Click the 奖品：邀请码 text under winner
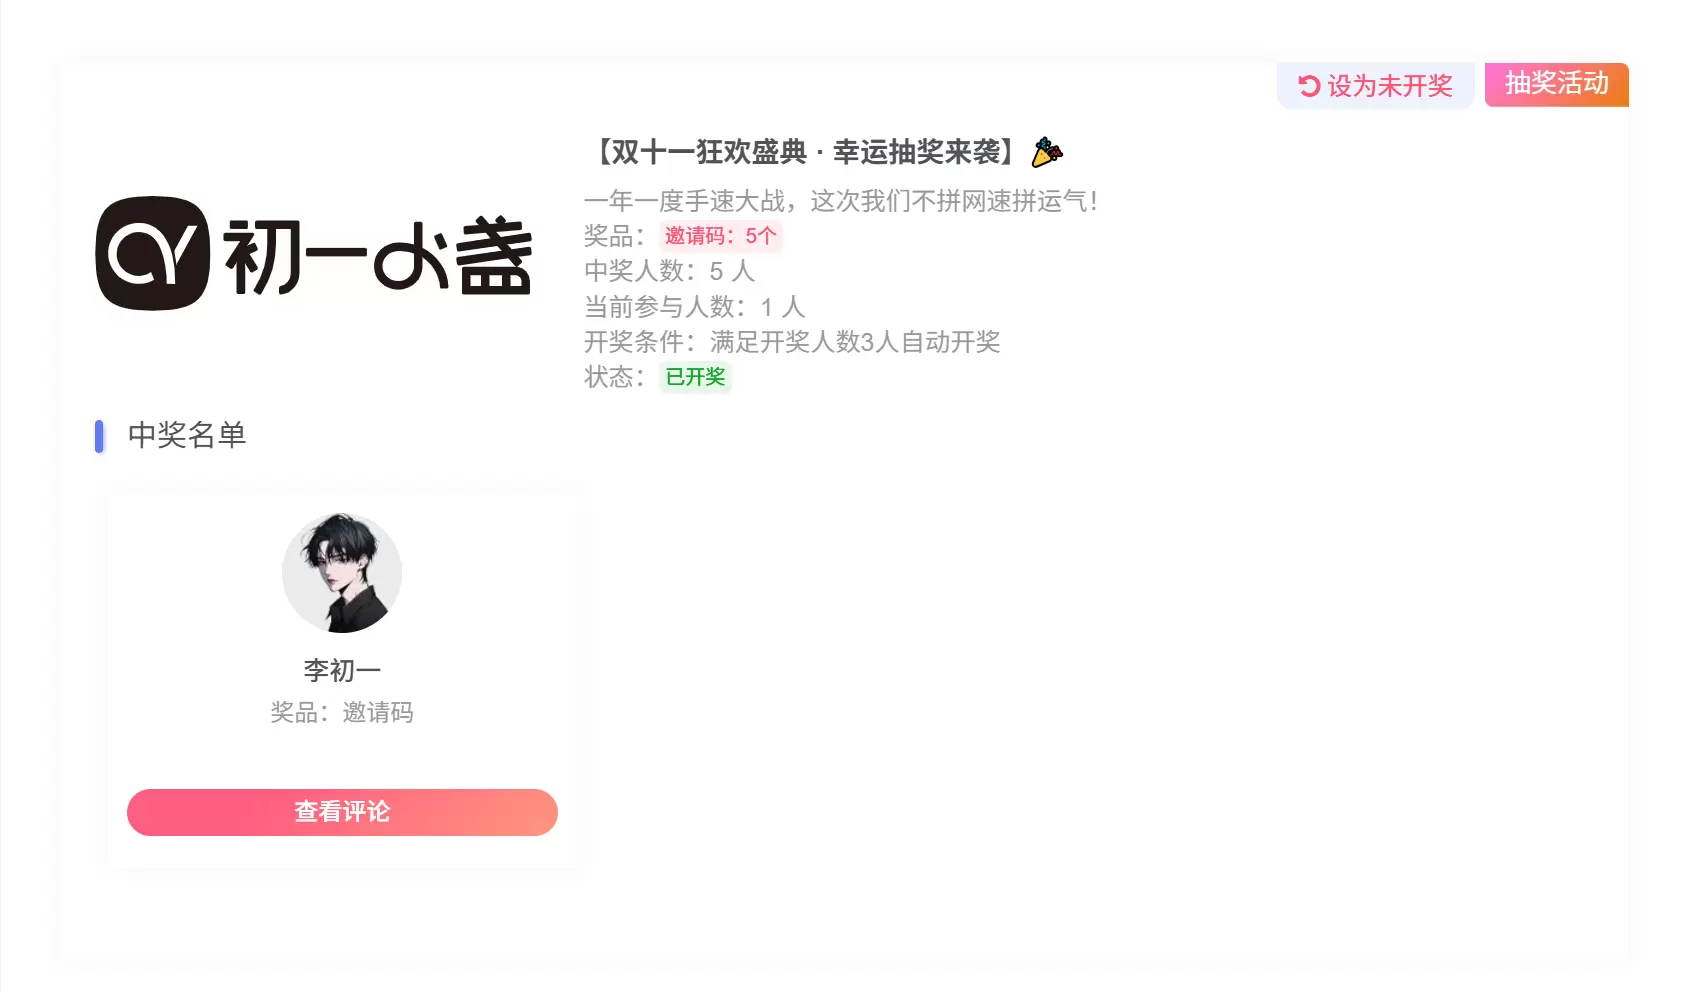The height and width of the screenshot is (992, 1682). (x=342, y=712)
